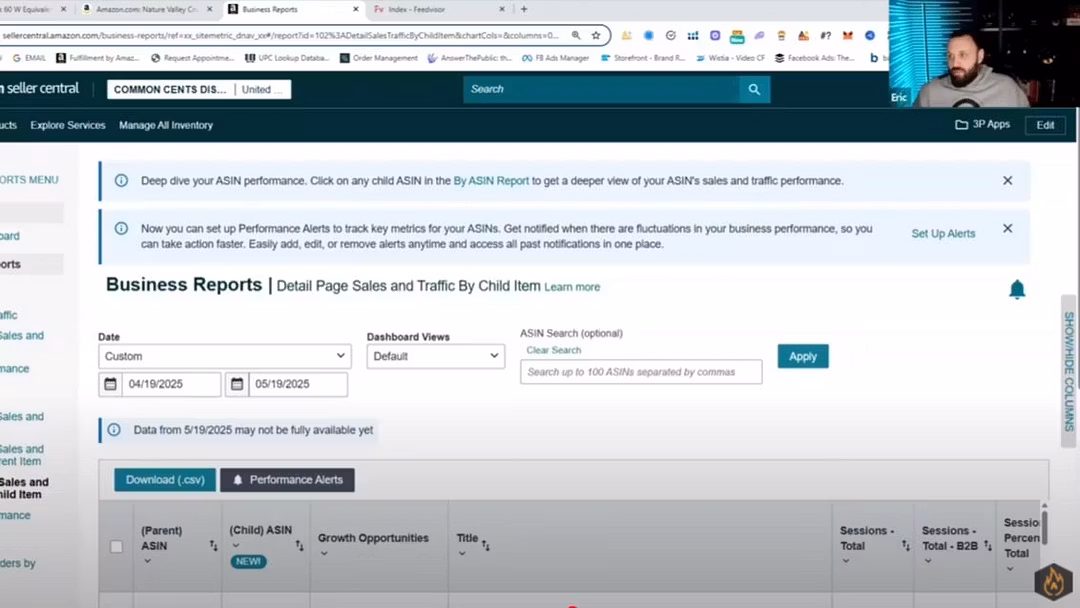
Task: Expand the COMMON CENTS account switcher
Action: [x=199, y=89]
